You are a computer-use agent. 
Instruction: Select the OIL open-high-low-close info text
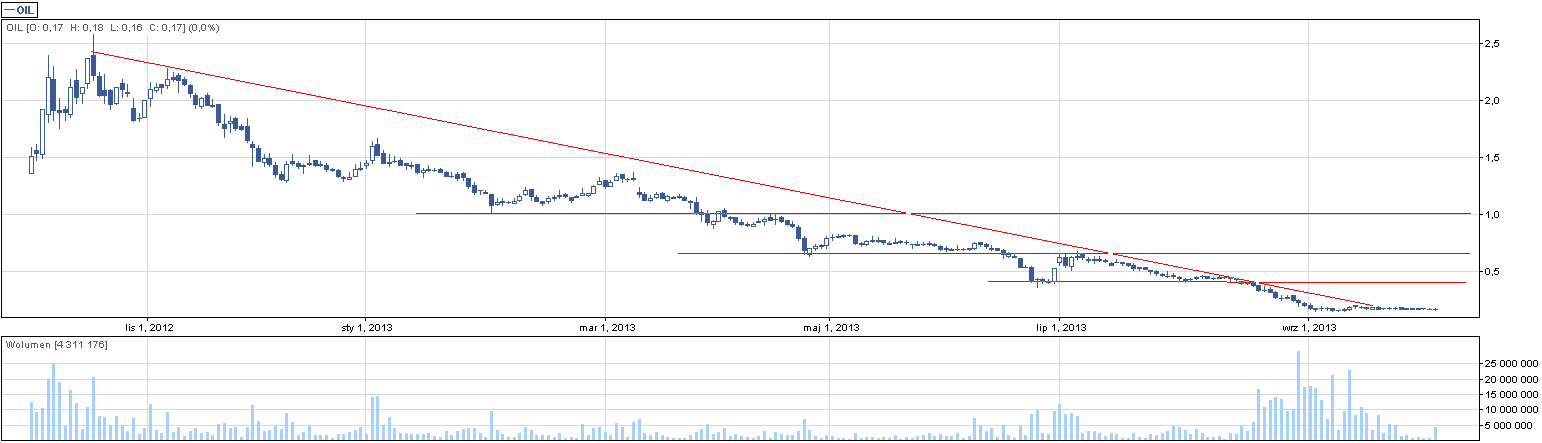click(113, 28)
